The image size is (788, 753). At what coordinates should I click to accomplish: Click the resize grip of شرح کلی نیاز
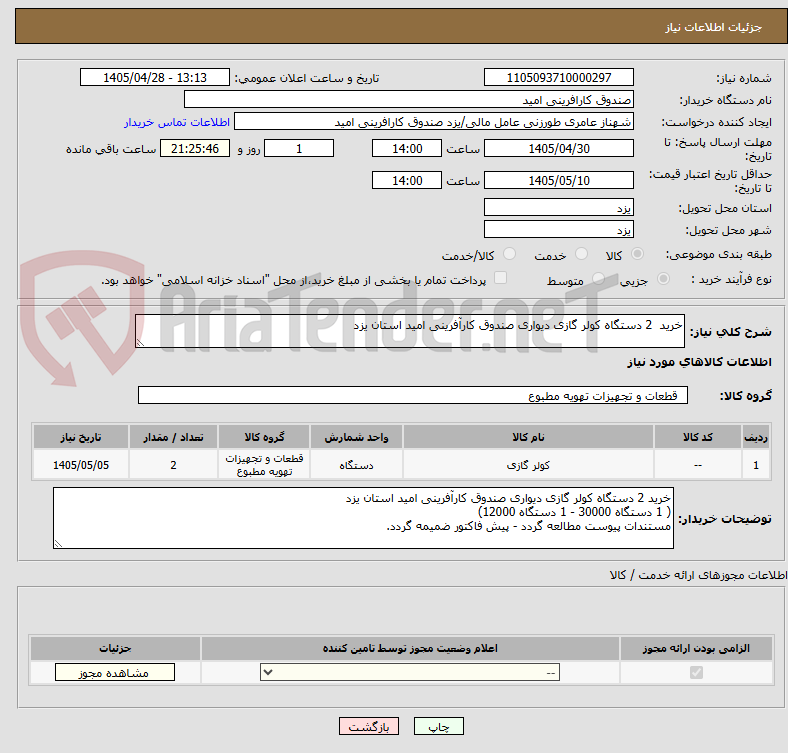tap(140, 343)
